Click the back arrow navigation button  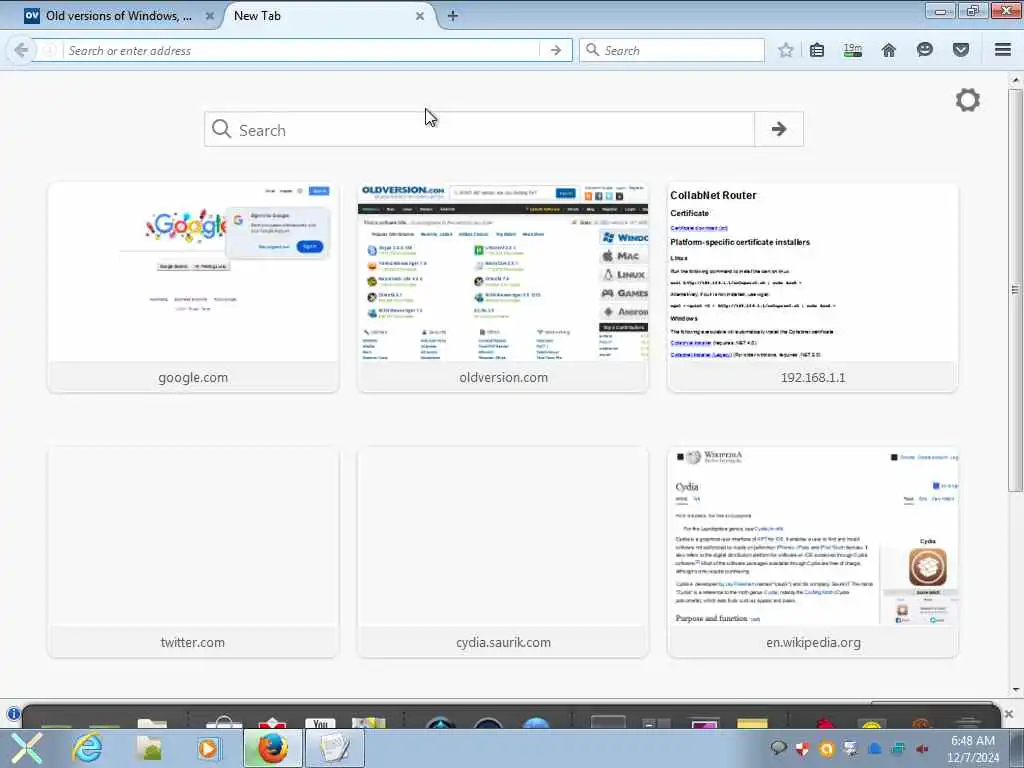(x=21, y=50)
